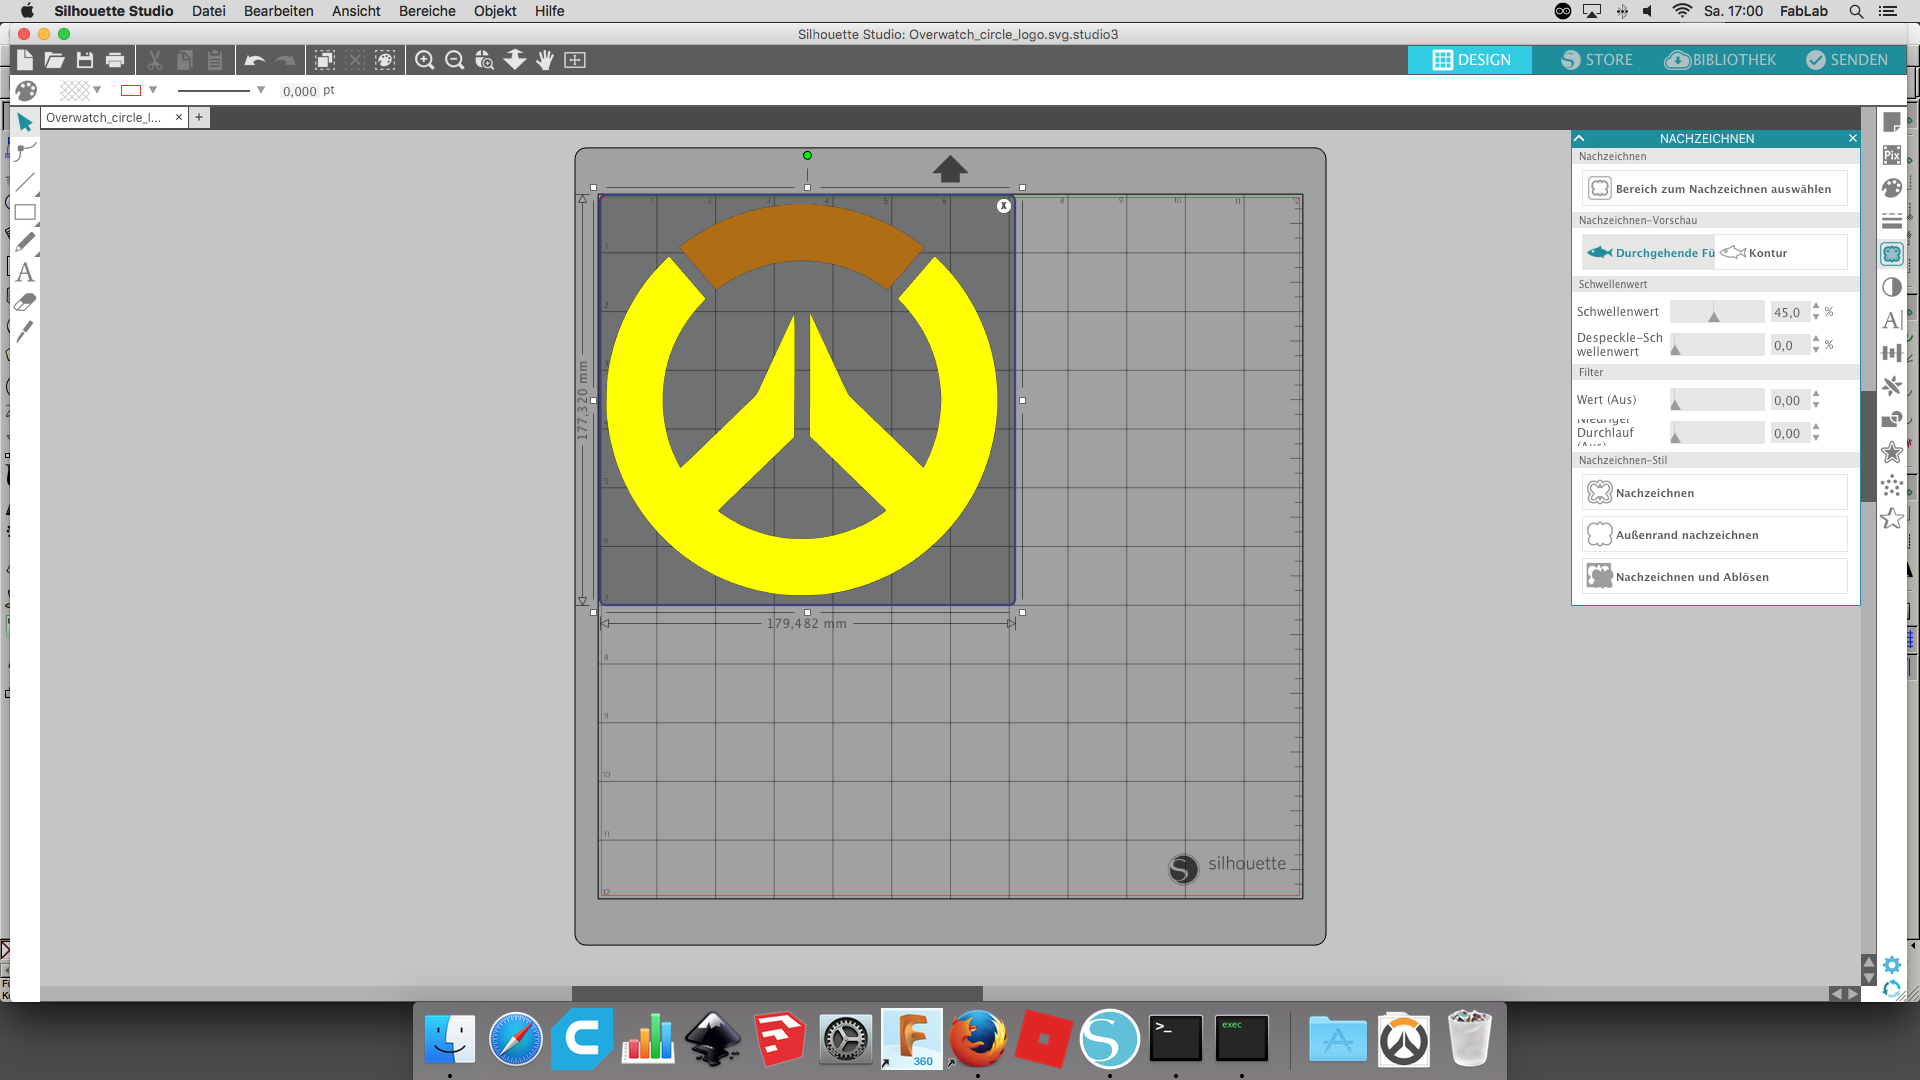The width and height of the screenshot is (1920, 1080).
Task: Open the align objects panel
Action: [1891, 353]
